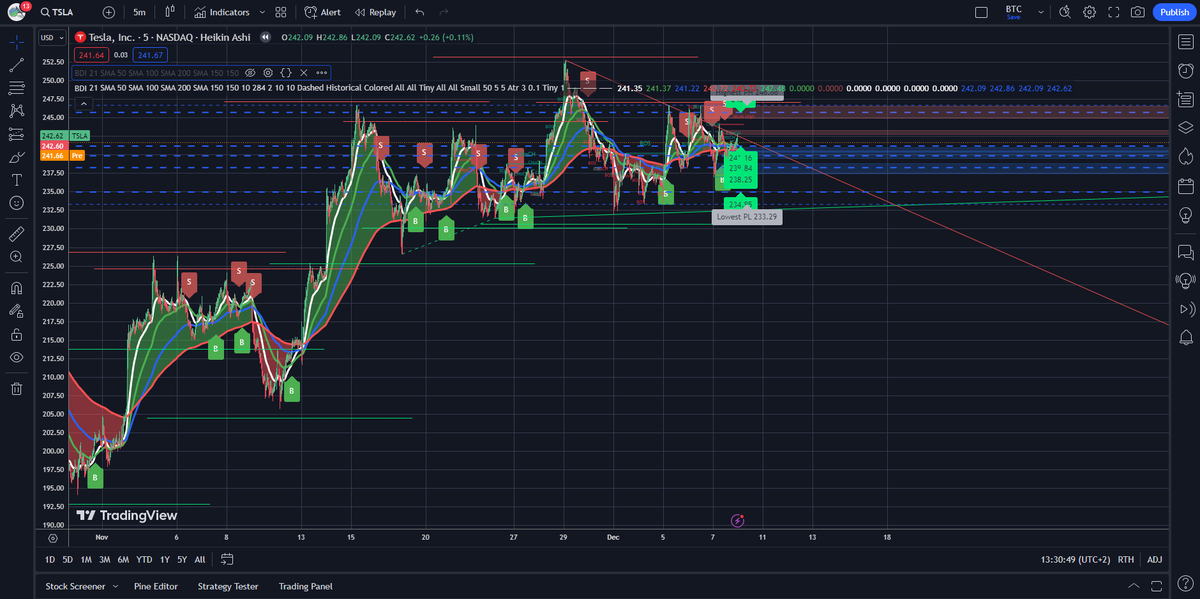Open the USD currency dropdown
Image resolution: width=1200 pixels, height=599 pixels.
click(x=52, y=37)
